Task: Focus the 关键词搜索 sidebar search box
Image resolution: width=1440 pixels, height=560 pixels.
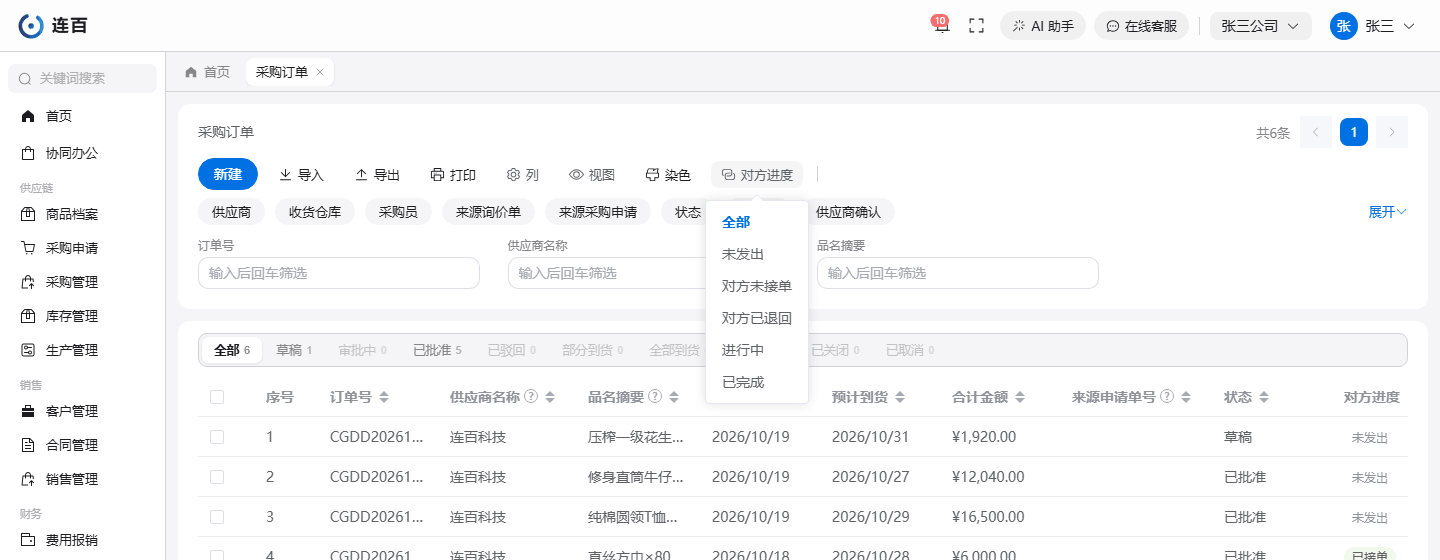Action: 82,78
